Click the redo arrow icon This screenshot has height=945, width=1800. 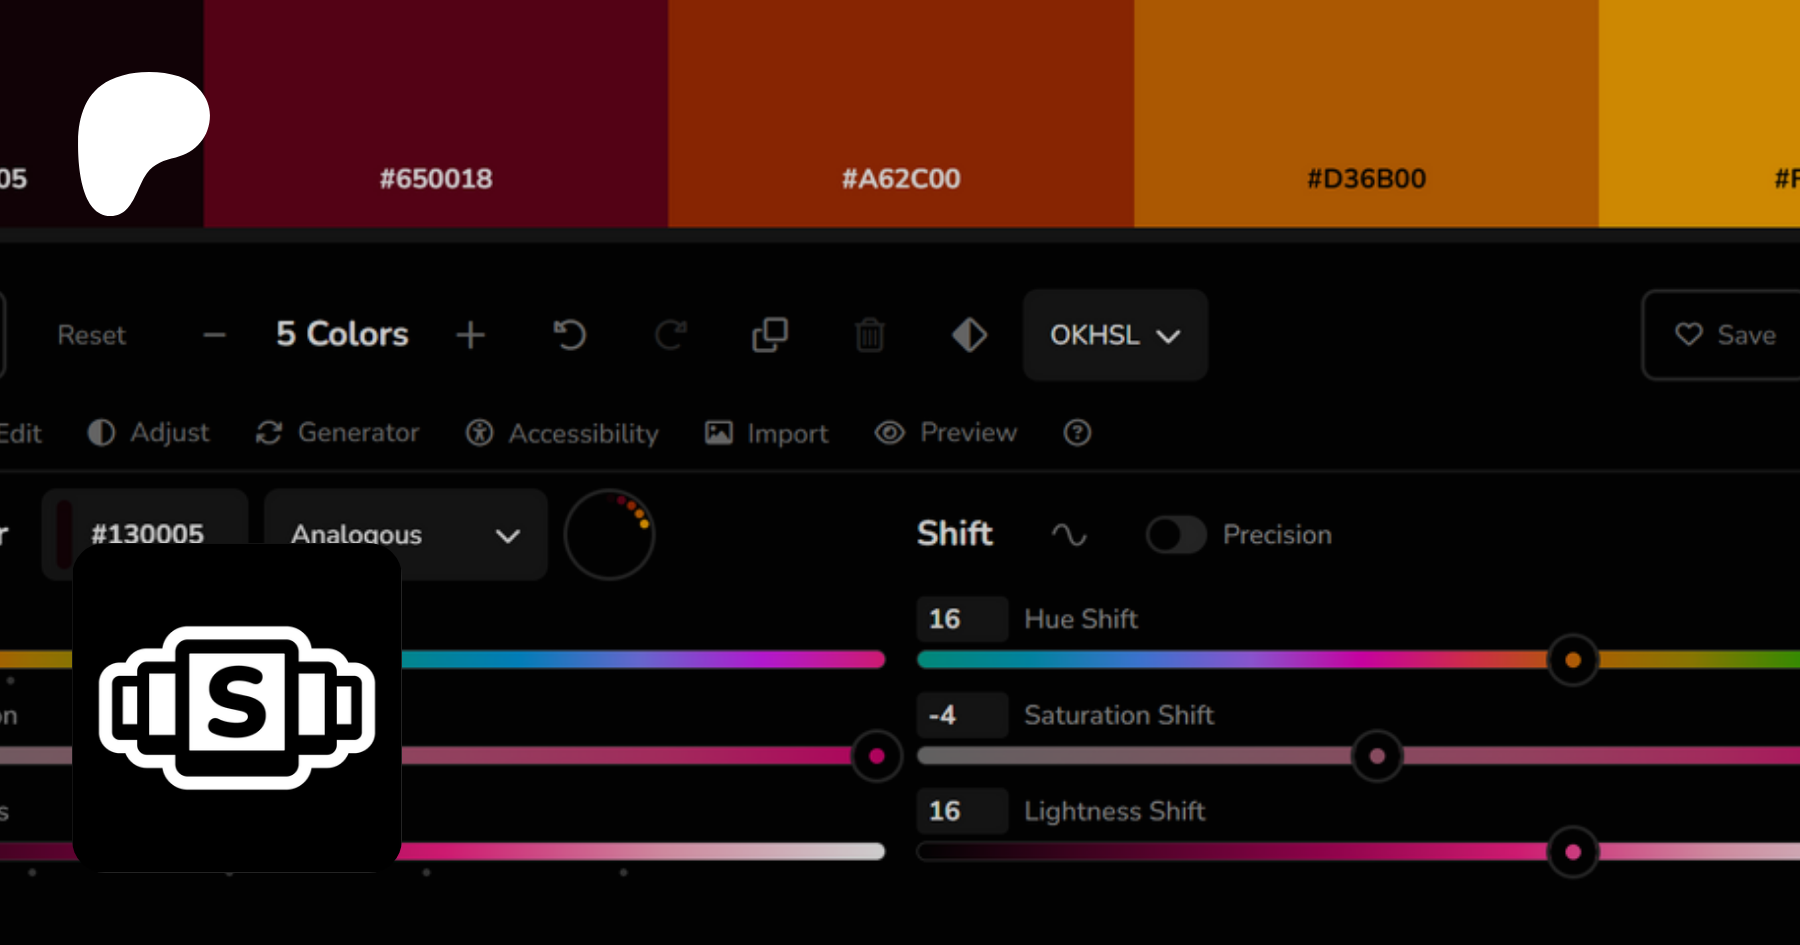coord(670,335)
